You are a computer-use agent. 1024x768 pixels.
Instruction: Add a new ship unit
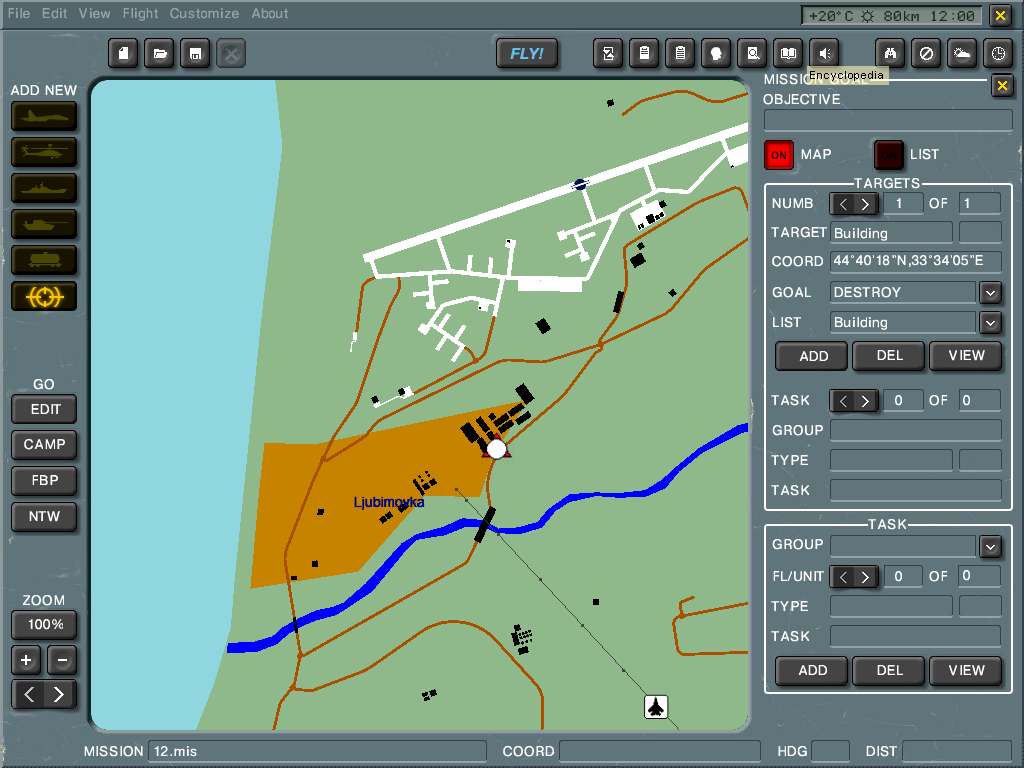(43, 188)
